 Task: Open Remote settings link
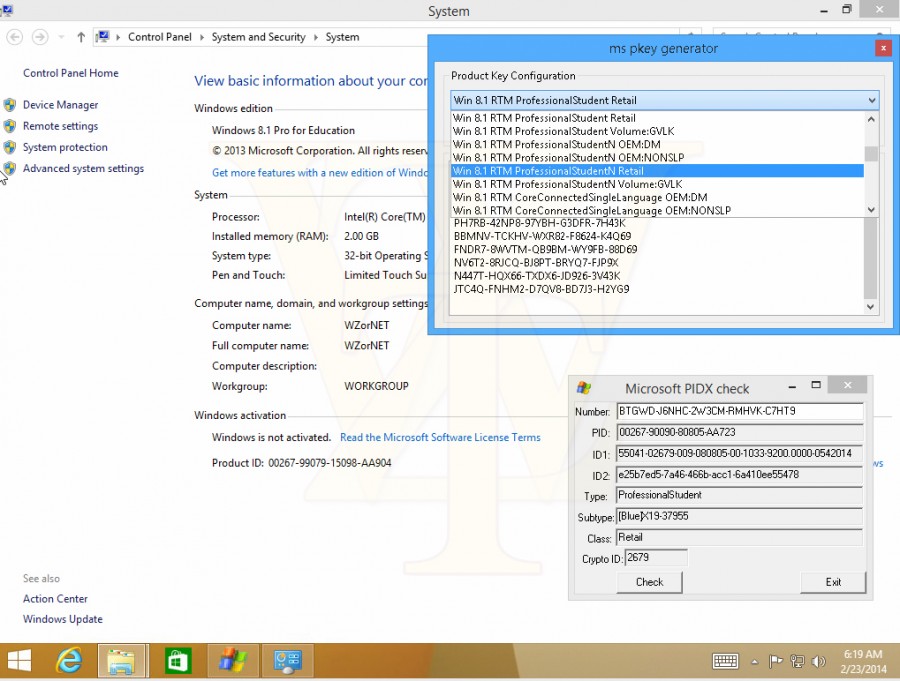[x=60, y=126]
